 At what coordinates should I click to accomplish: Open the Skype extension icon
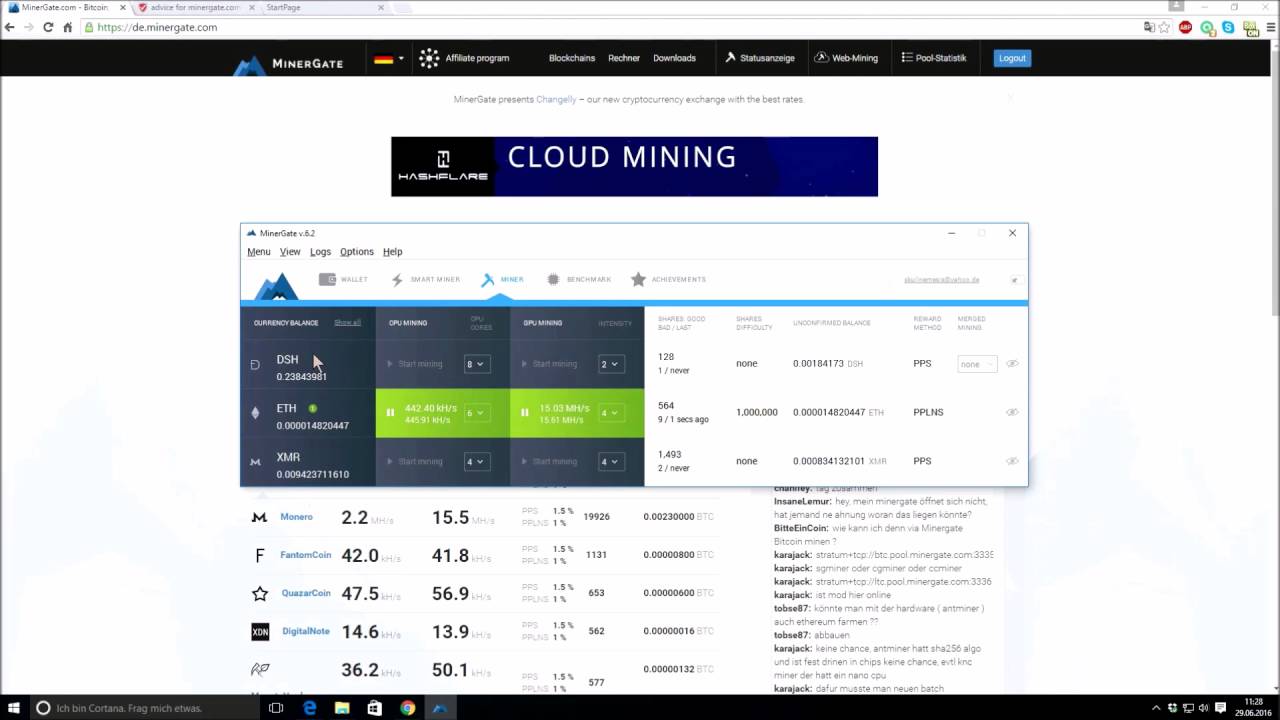pos(1228,27)
